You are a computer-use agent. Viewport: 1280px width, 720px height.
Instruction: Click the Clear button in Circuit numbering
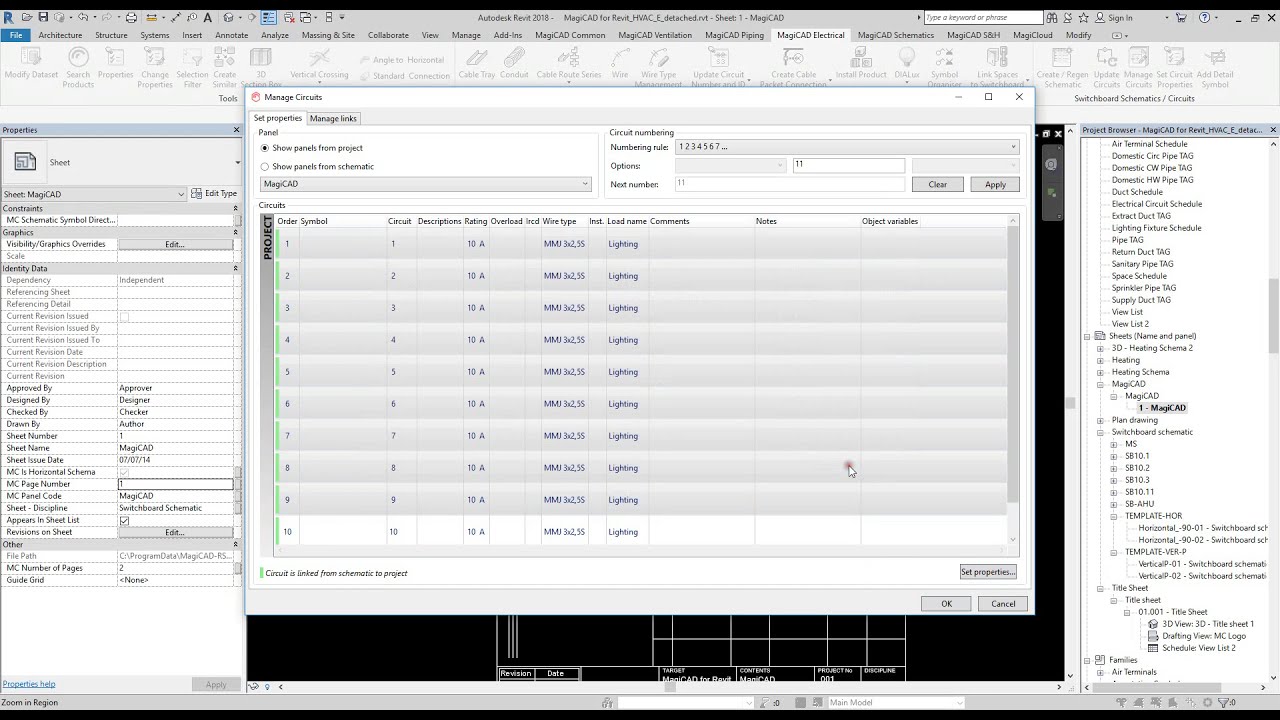pyautogui.click(x=937, y=184)
